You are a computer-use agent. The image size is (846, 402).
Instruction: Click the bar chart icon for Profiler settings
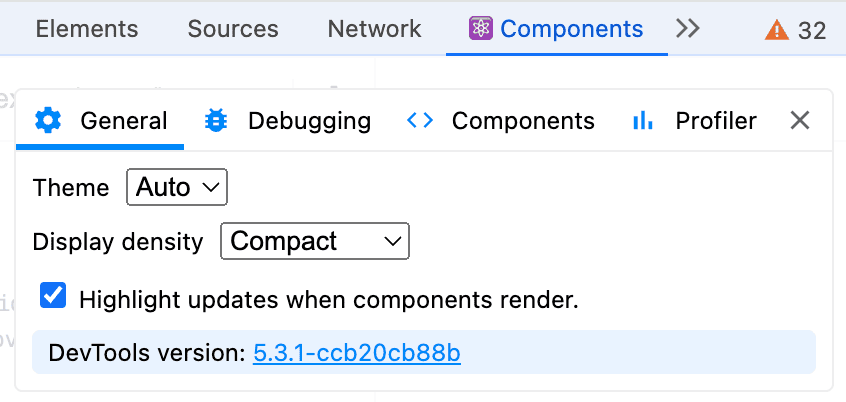(643, 120)
